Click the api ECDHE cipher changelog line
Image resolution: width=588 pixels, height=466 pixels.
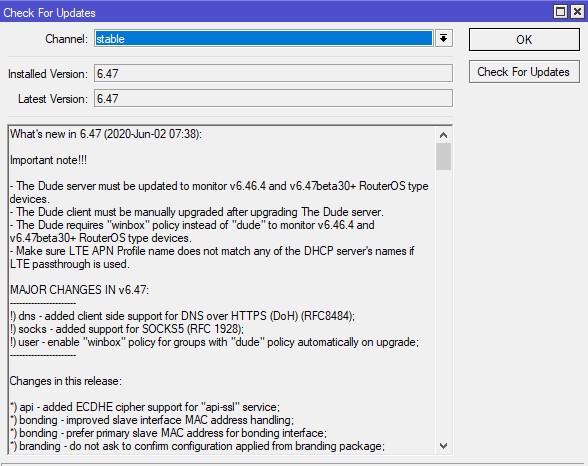pos(145,407)
